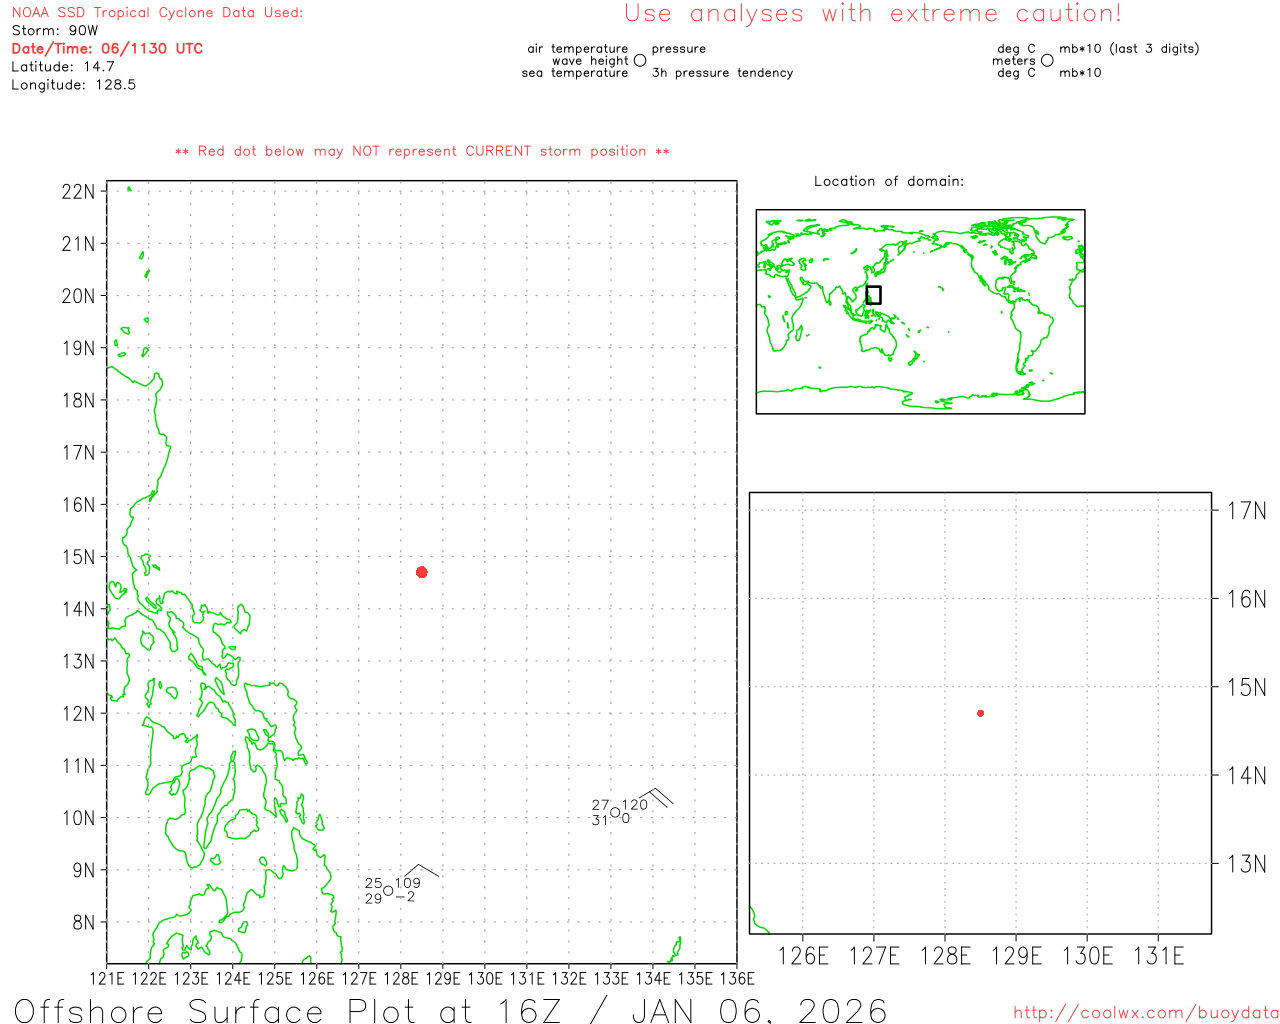Click the pressure value 120 at the eastern station
Screen dimensions: 1280x1024
635,805
